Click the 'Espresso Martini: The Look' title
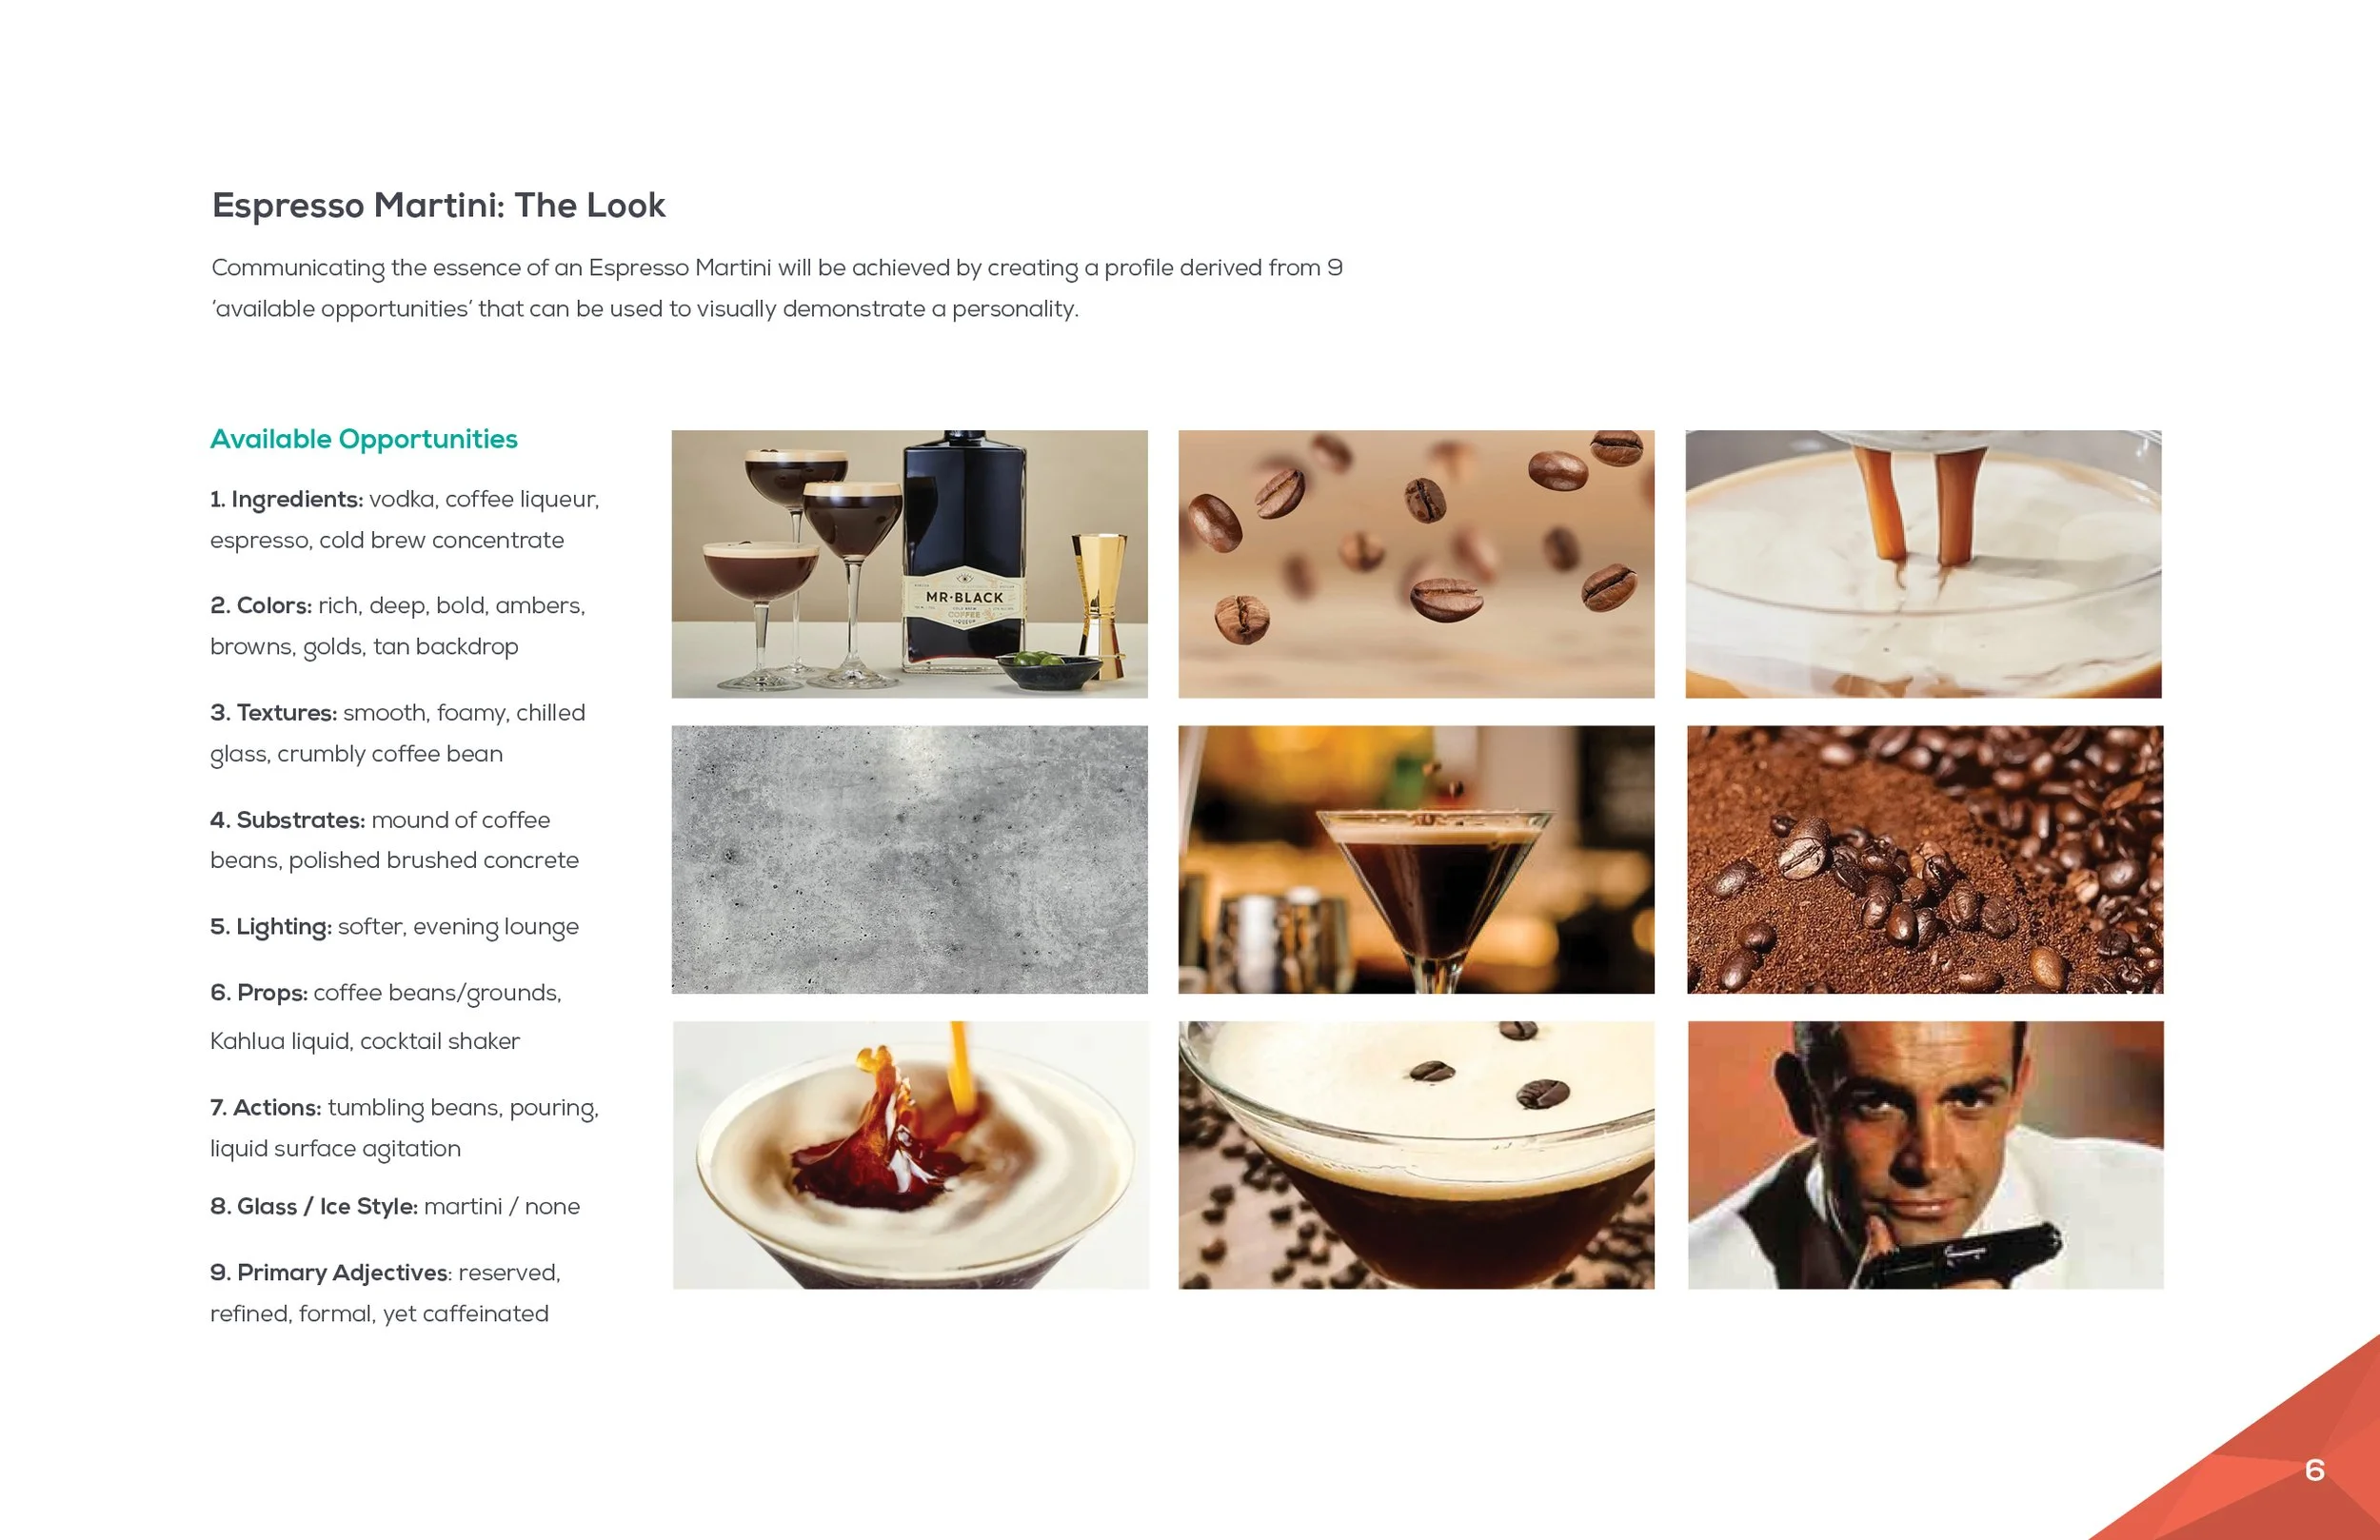2380x1540 pixels. 438,205
